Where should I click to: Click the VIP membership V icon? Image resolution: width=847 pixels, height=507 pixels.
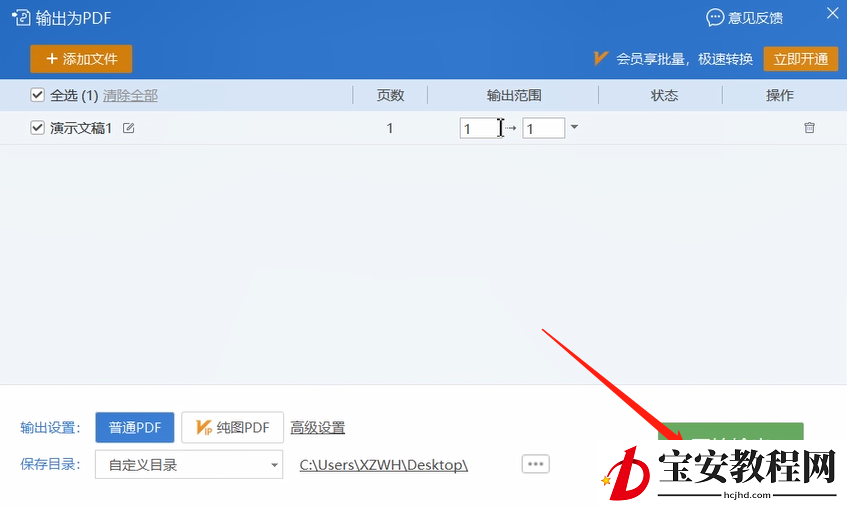coord(601,58)
